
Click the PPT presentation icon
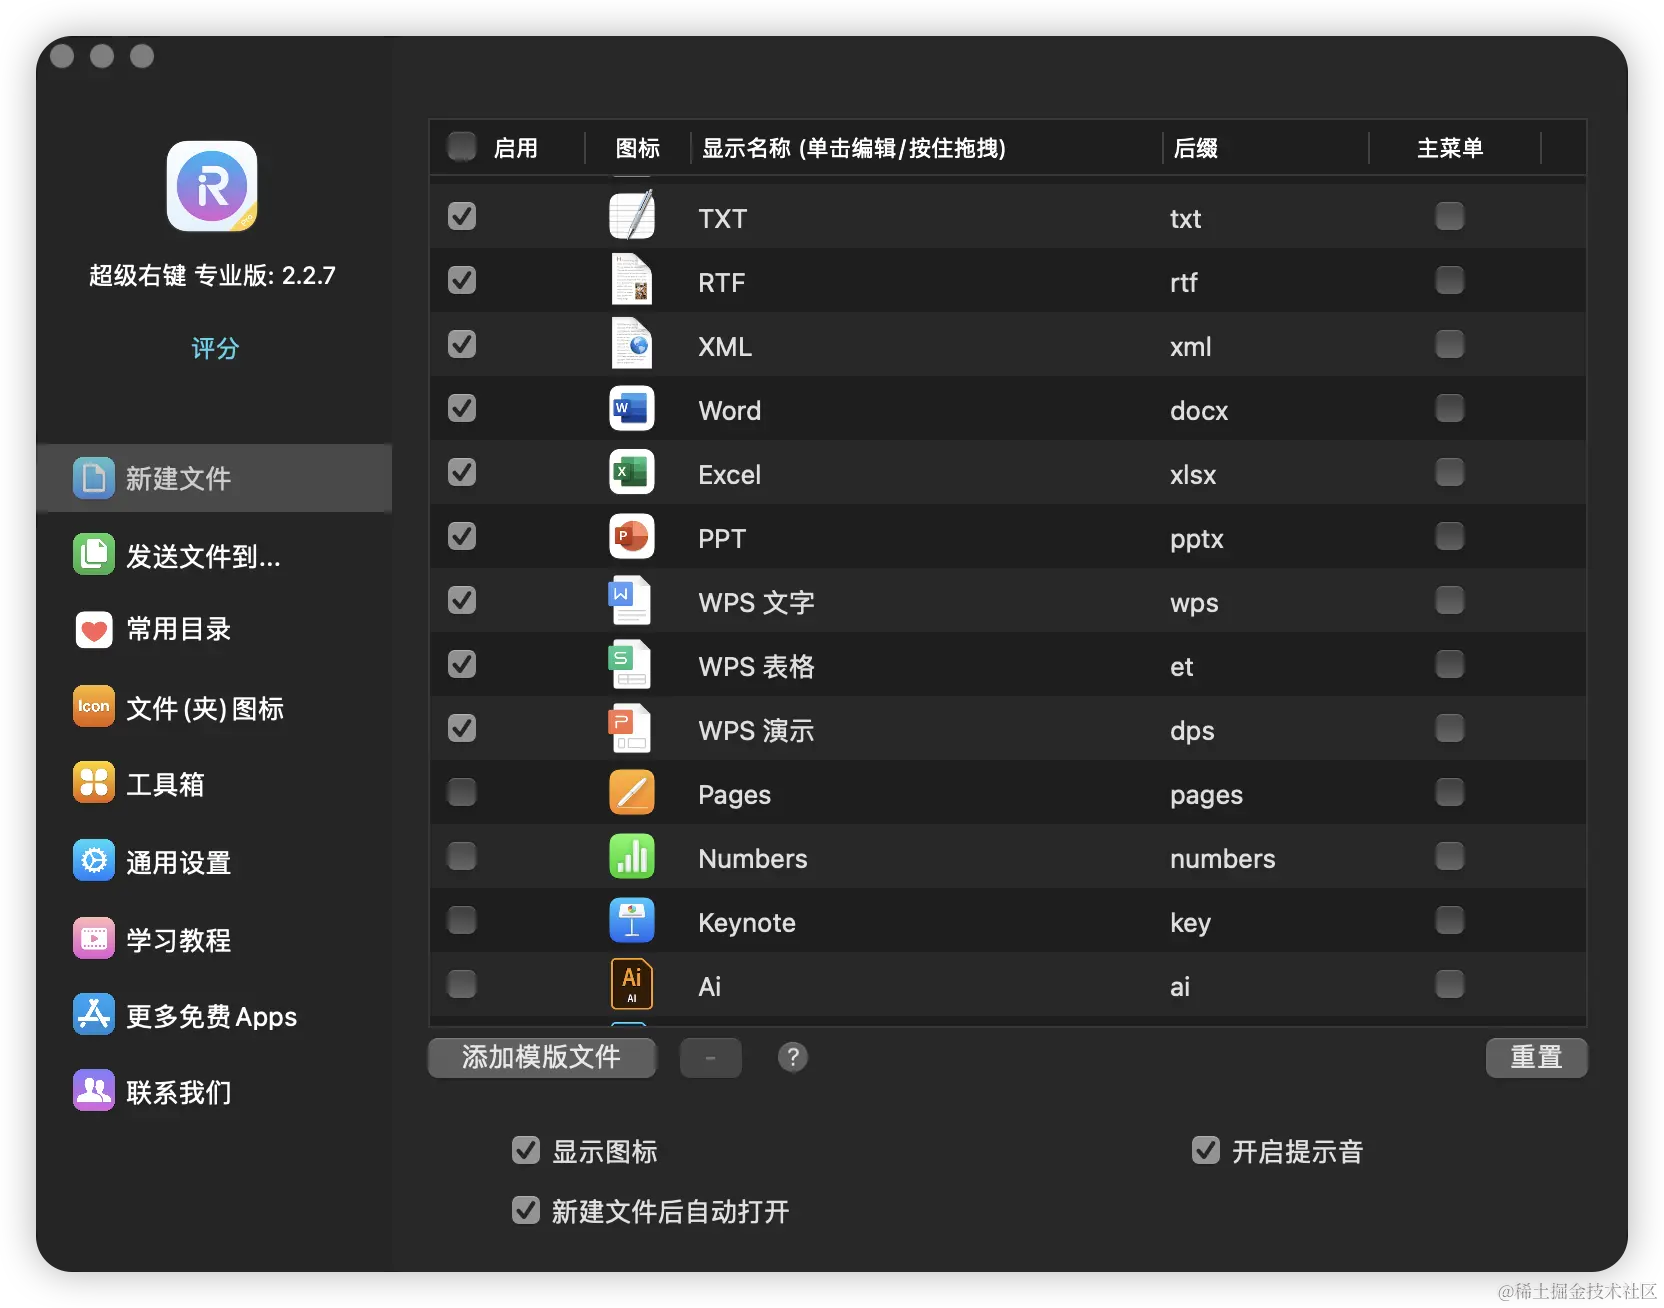coord(630,537)
